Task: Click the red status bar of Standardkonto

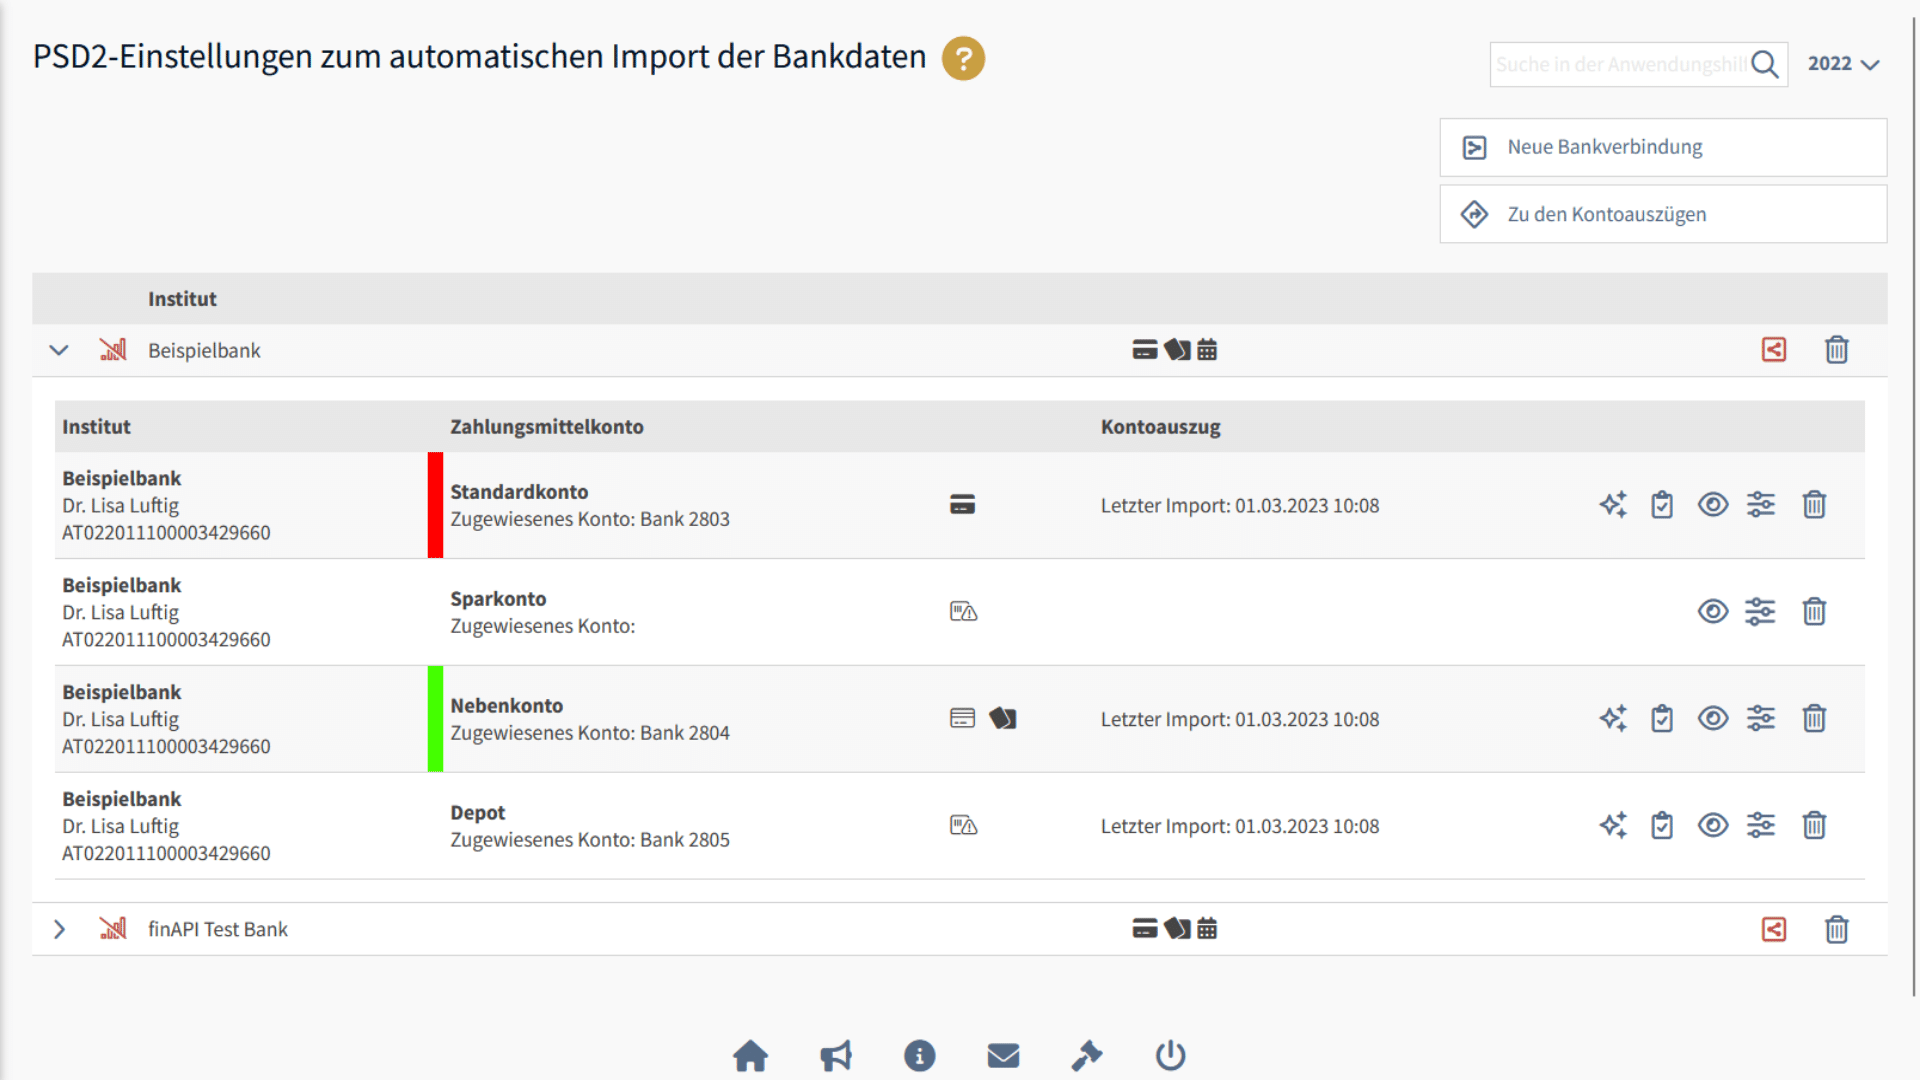Action: pyautogui.click(x=435, y=505)
